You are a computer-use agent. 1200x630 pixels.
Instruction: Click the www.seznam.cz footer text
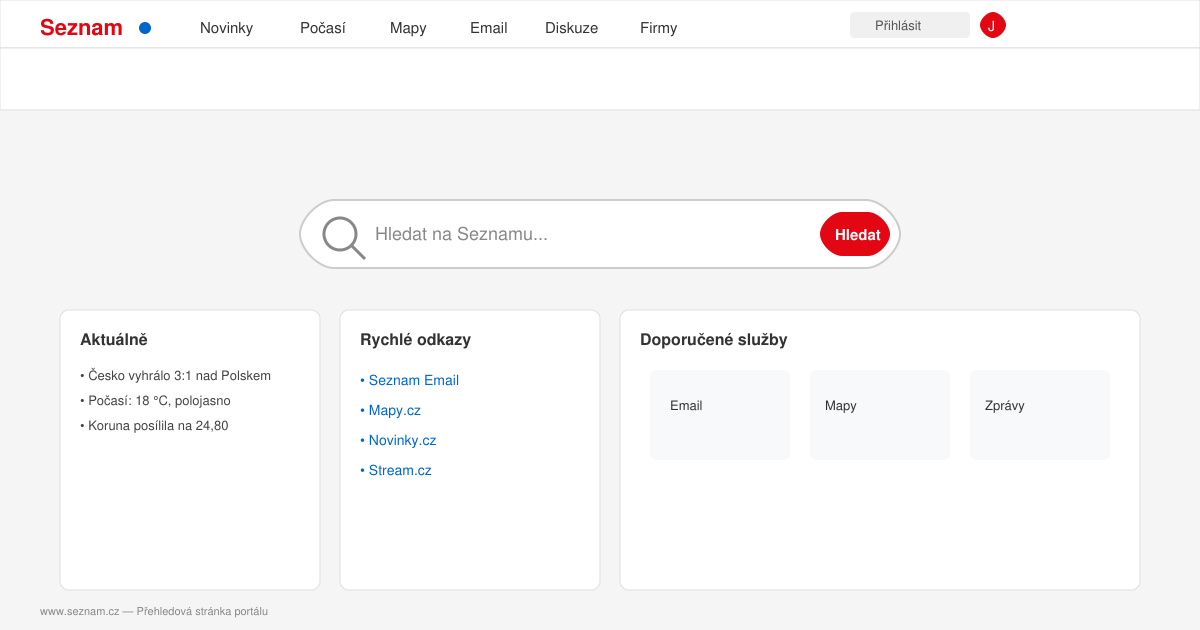pos(154,611)
